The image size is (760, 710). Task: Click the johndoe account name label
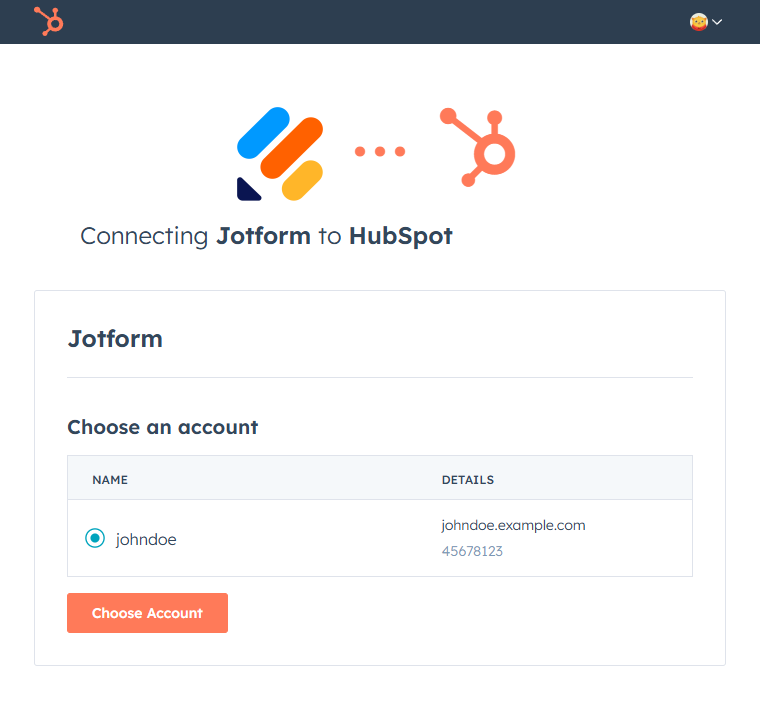click(x=146, y=539)
